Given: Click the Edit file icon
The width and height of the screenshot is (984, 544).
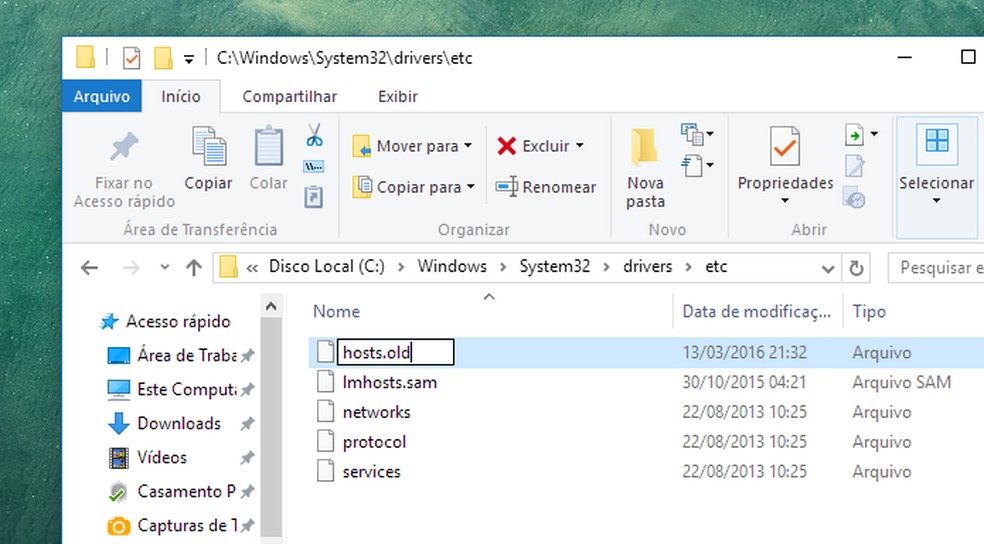Looking at the screenshot, I should pos(855,166).
